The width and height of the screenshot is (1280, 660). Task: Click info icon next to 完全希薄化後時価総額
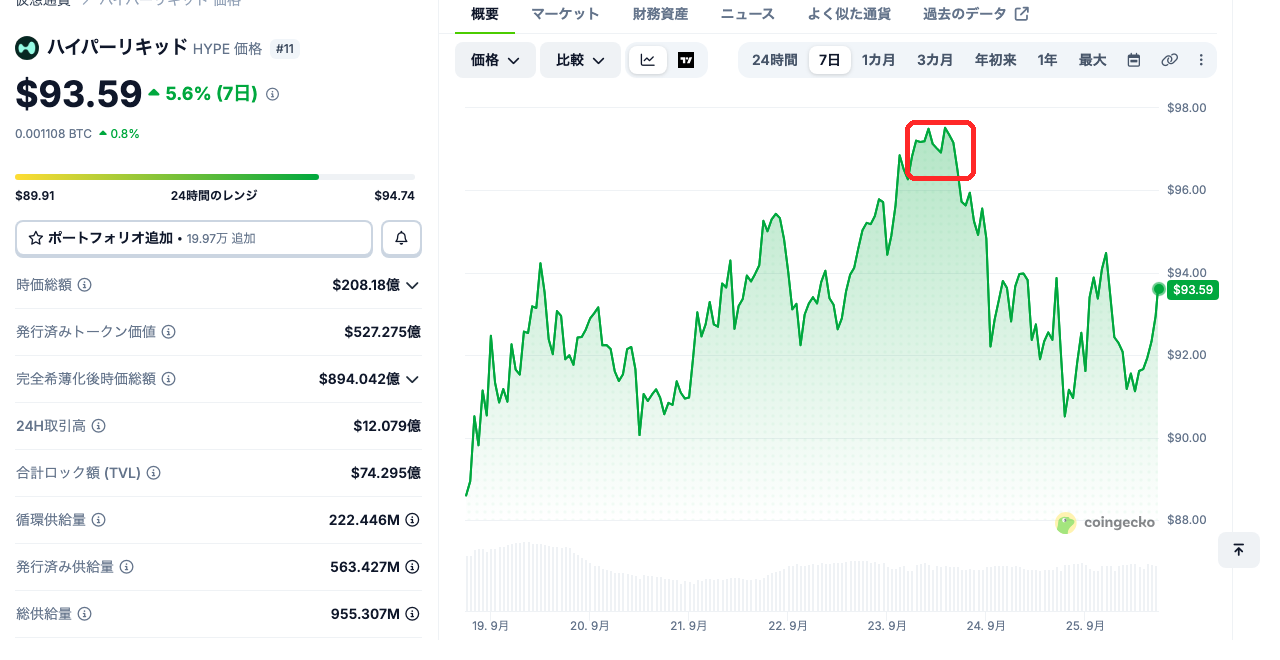click(168, 379)
